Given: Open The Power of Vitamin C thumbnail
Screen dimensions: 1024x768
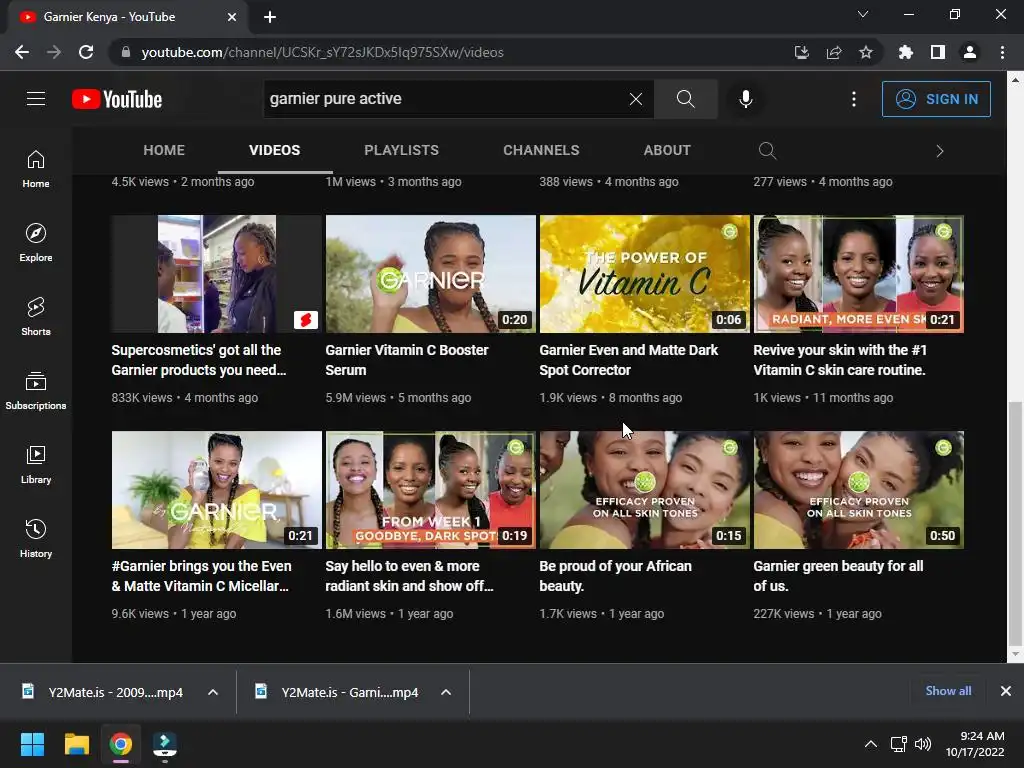Looking at the screenshot, I should coord(645,274).
